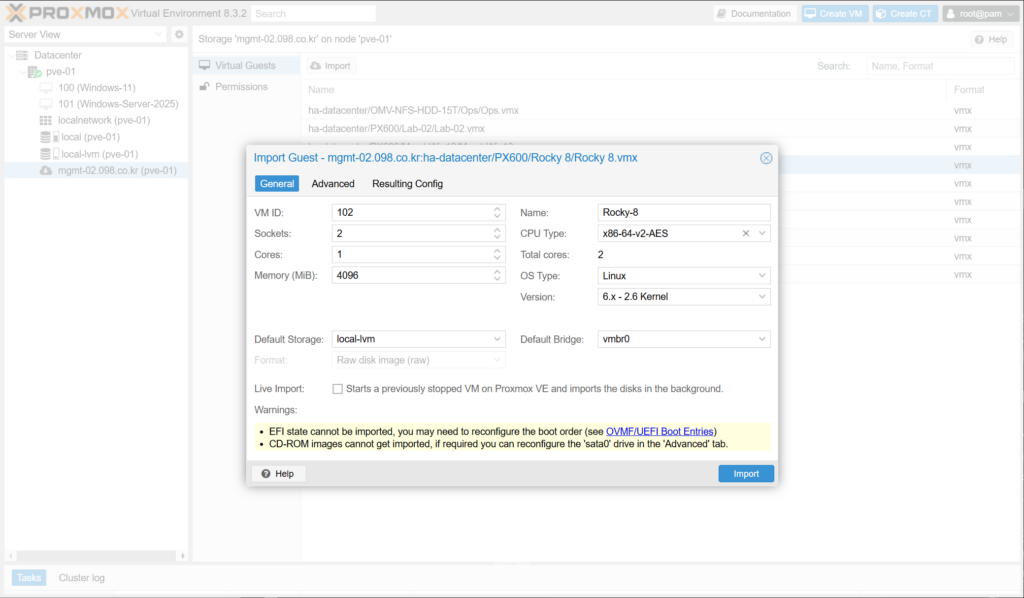Adjust the VM ID spinner arrows
This screenshot has height=598, width=1024.
[497, 212]
